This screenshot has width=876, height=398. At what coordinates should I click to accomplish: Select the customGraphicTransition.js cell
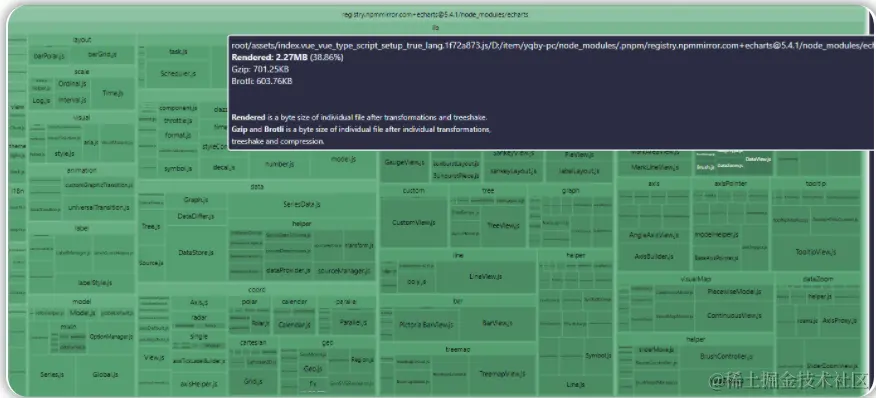pyautogui.click(x=99, y=185)
